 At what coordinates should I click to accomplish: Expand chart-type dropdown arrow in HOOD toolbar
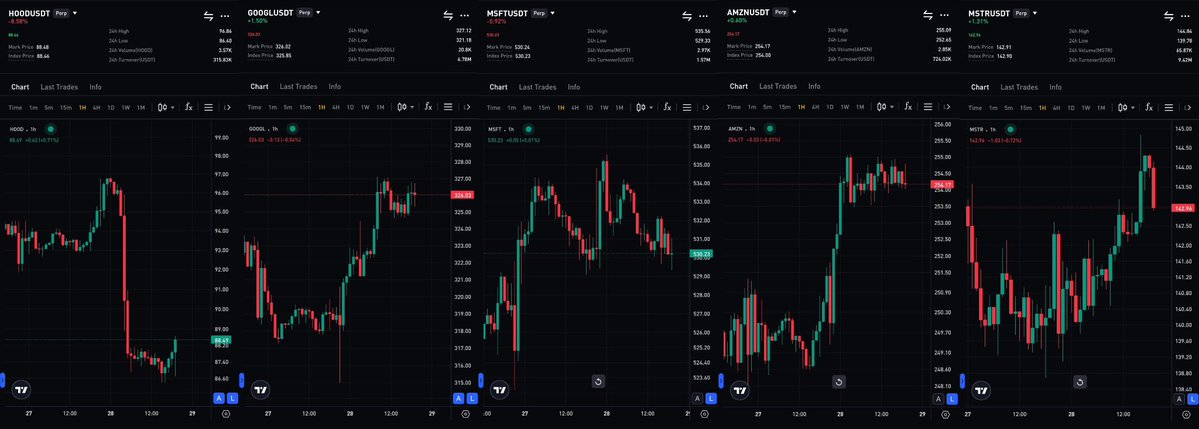tap(172, 108)
